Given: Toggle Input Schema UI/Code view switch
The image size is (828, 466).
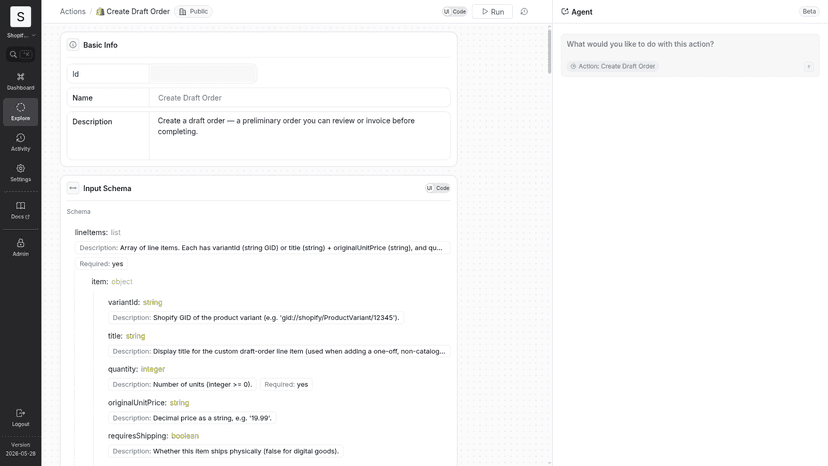Looking at the screenshot, I should 438,188.
